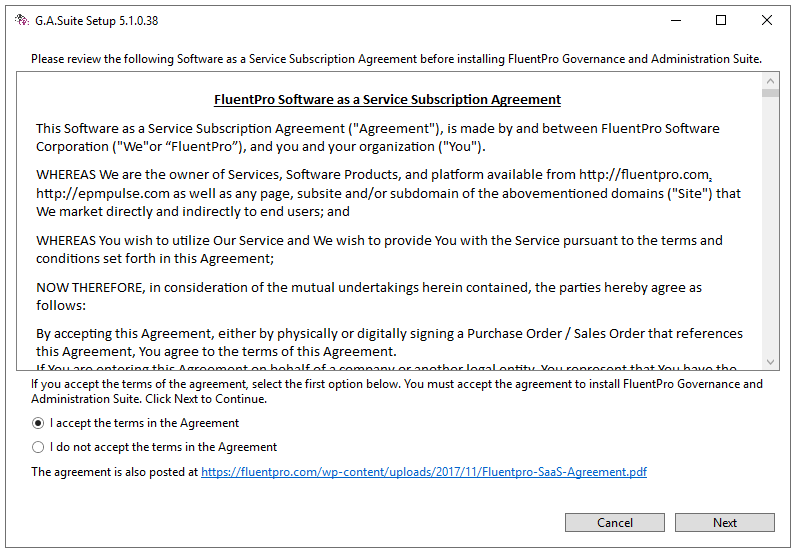Click the 'This Software as a Service' paragraph
The height and width of the screenshot is (553, 796).
(x=378, y=138)
